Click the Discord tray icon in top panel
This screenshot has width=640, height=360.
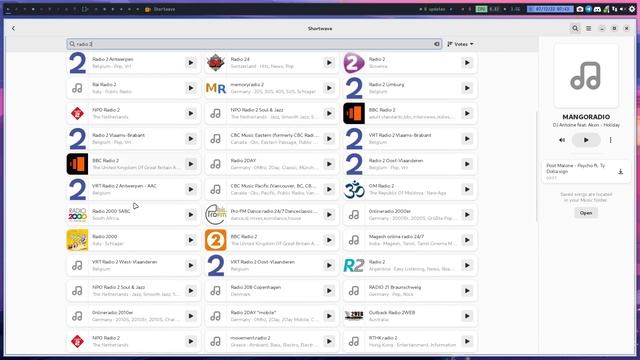point(598,9)
